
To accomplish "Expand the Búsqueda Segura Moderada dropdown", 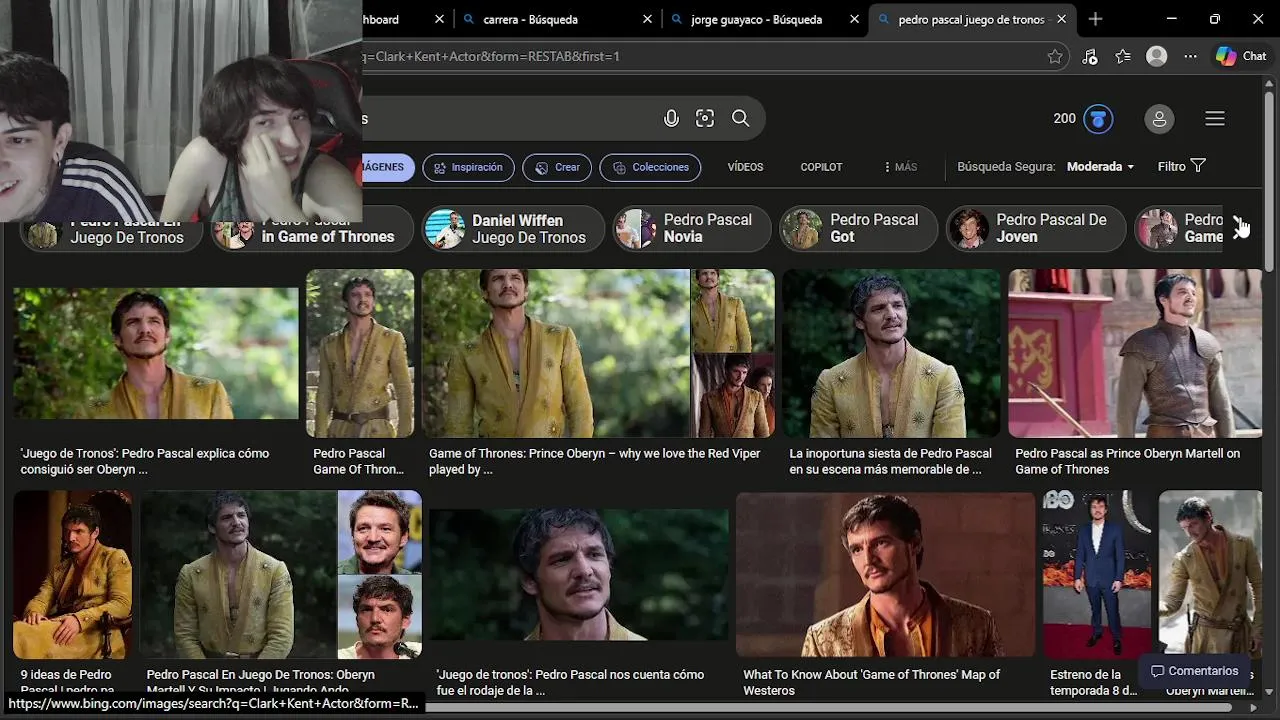I will (1101, 167).
